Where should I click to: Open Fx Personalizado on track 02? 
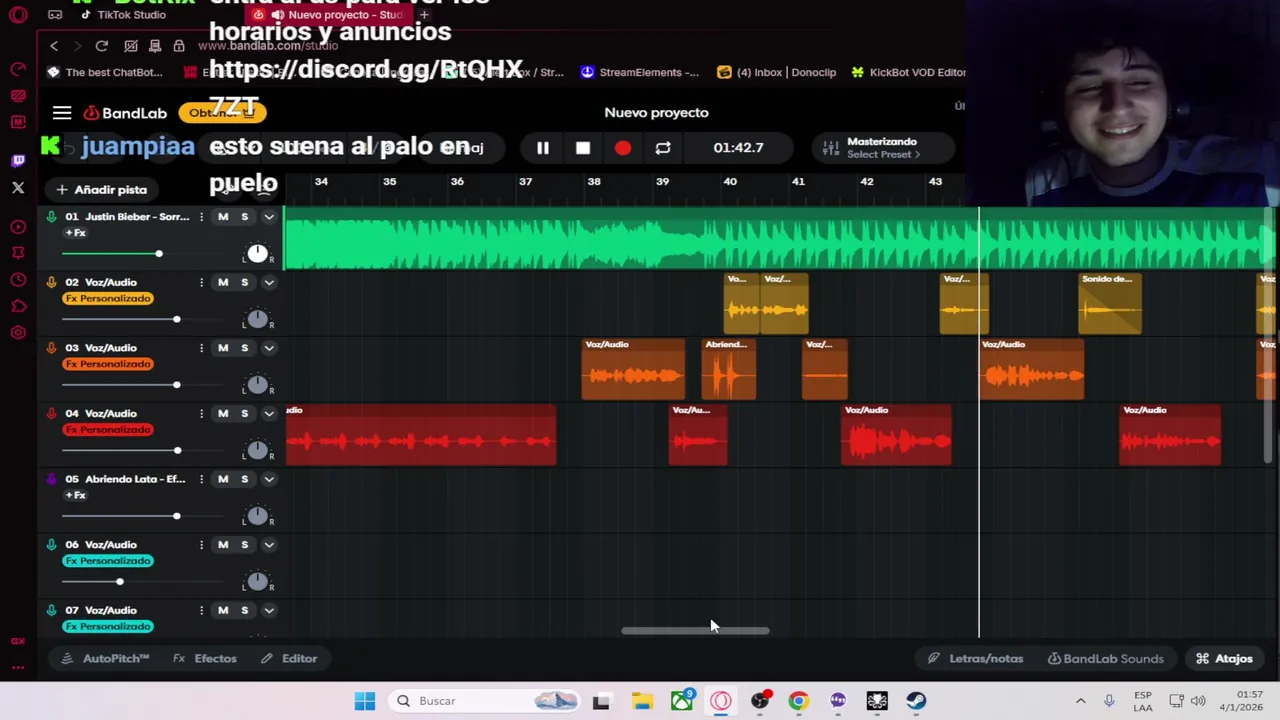[108, 299]
